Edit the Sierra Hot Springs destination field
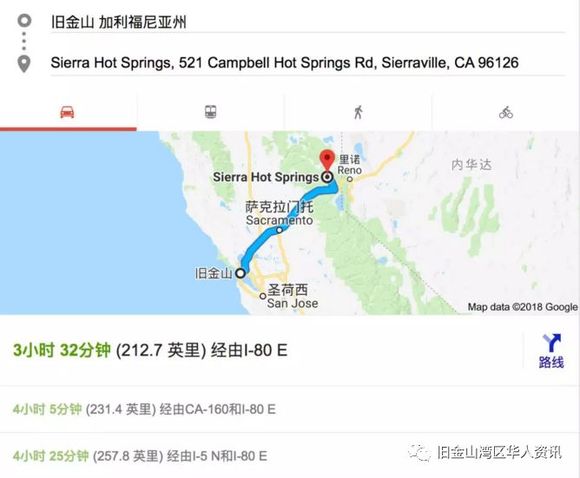Screen dimensions: 580x478 click(308, 63)
